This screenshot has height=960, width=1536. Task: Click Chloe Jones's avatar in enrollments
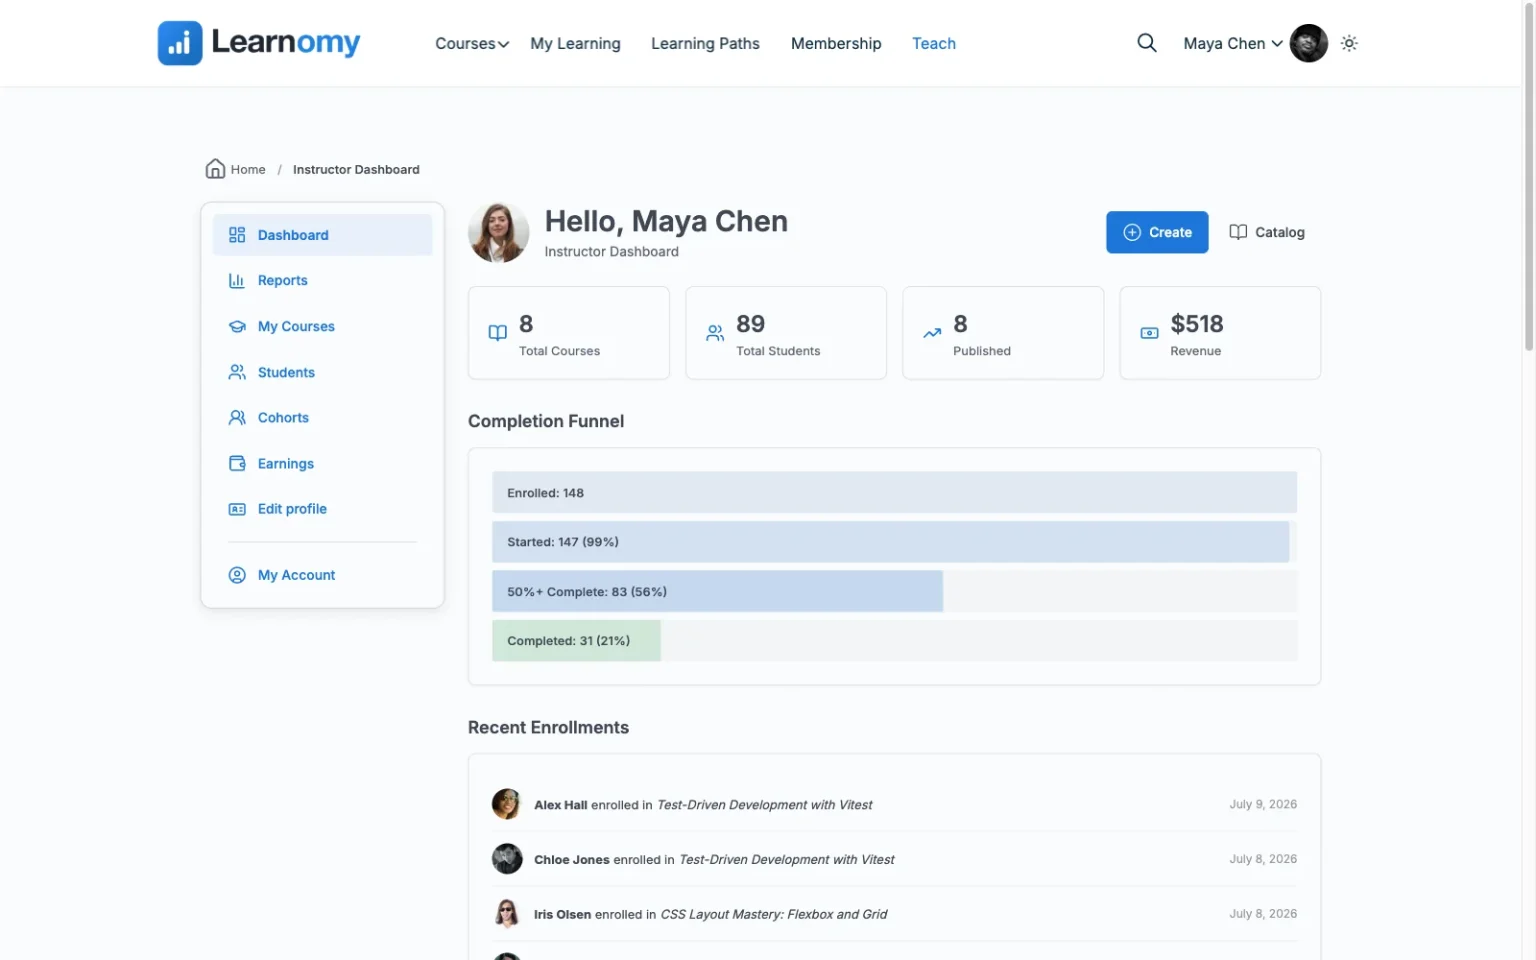(507, 859)
